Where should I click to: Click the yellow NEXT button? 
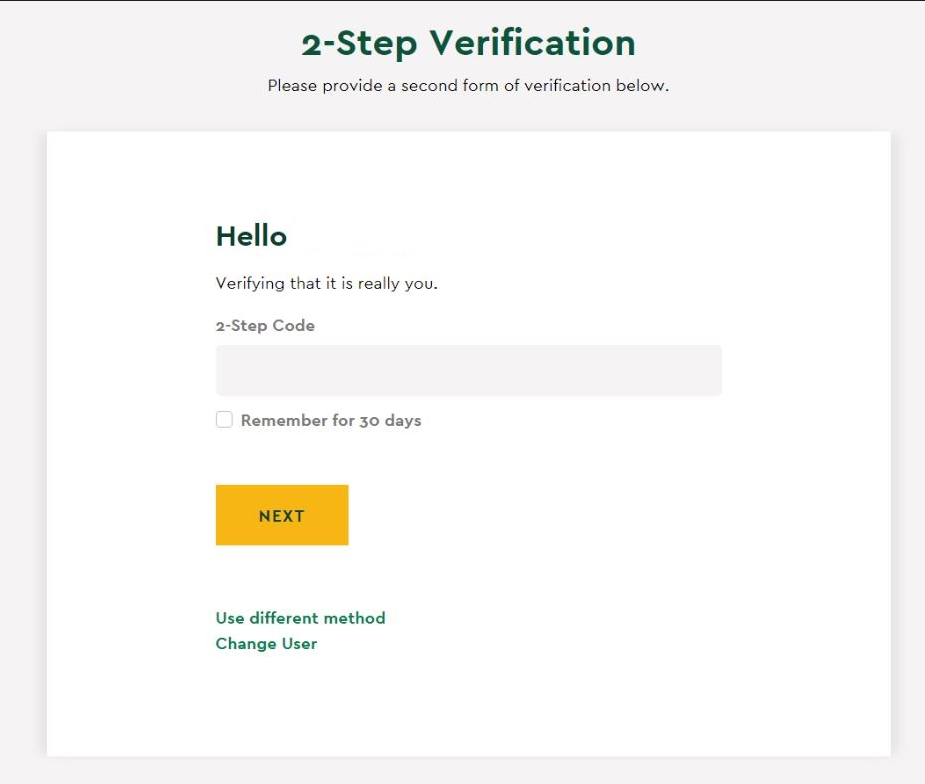(282, 515)
